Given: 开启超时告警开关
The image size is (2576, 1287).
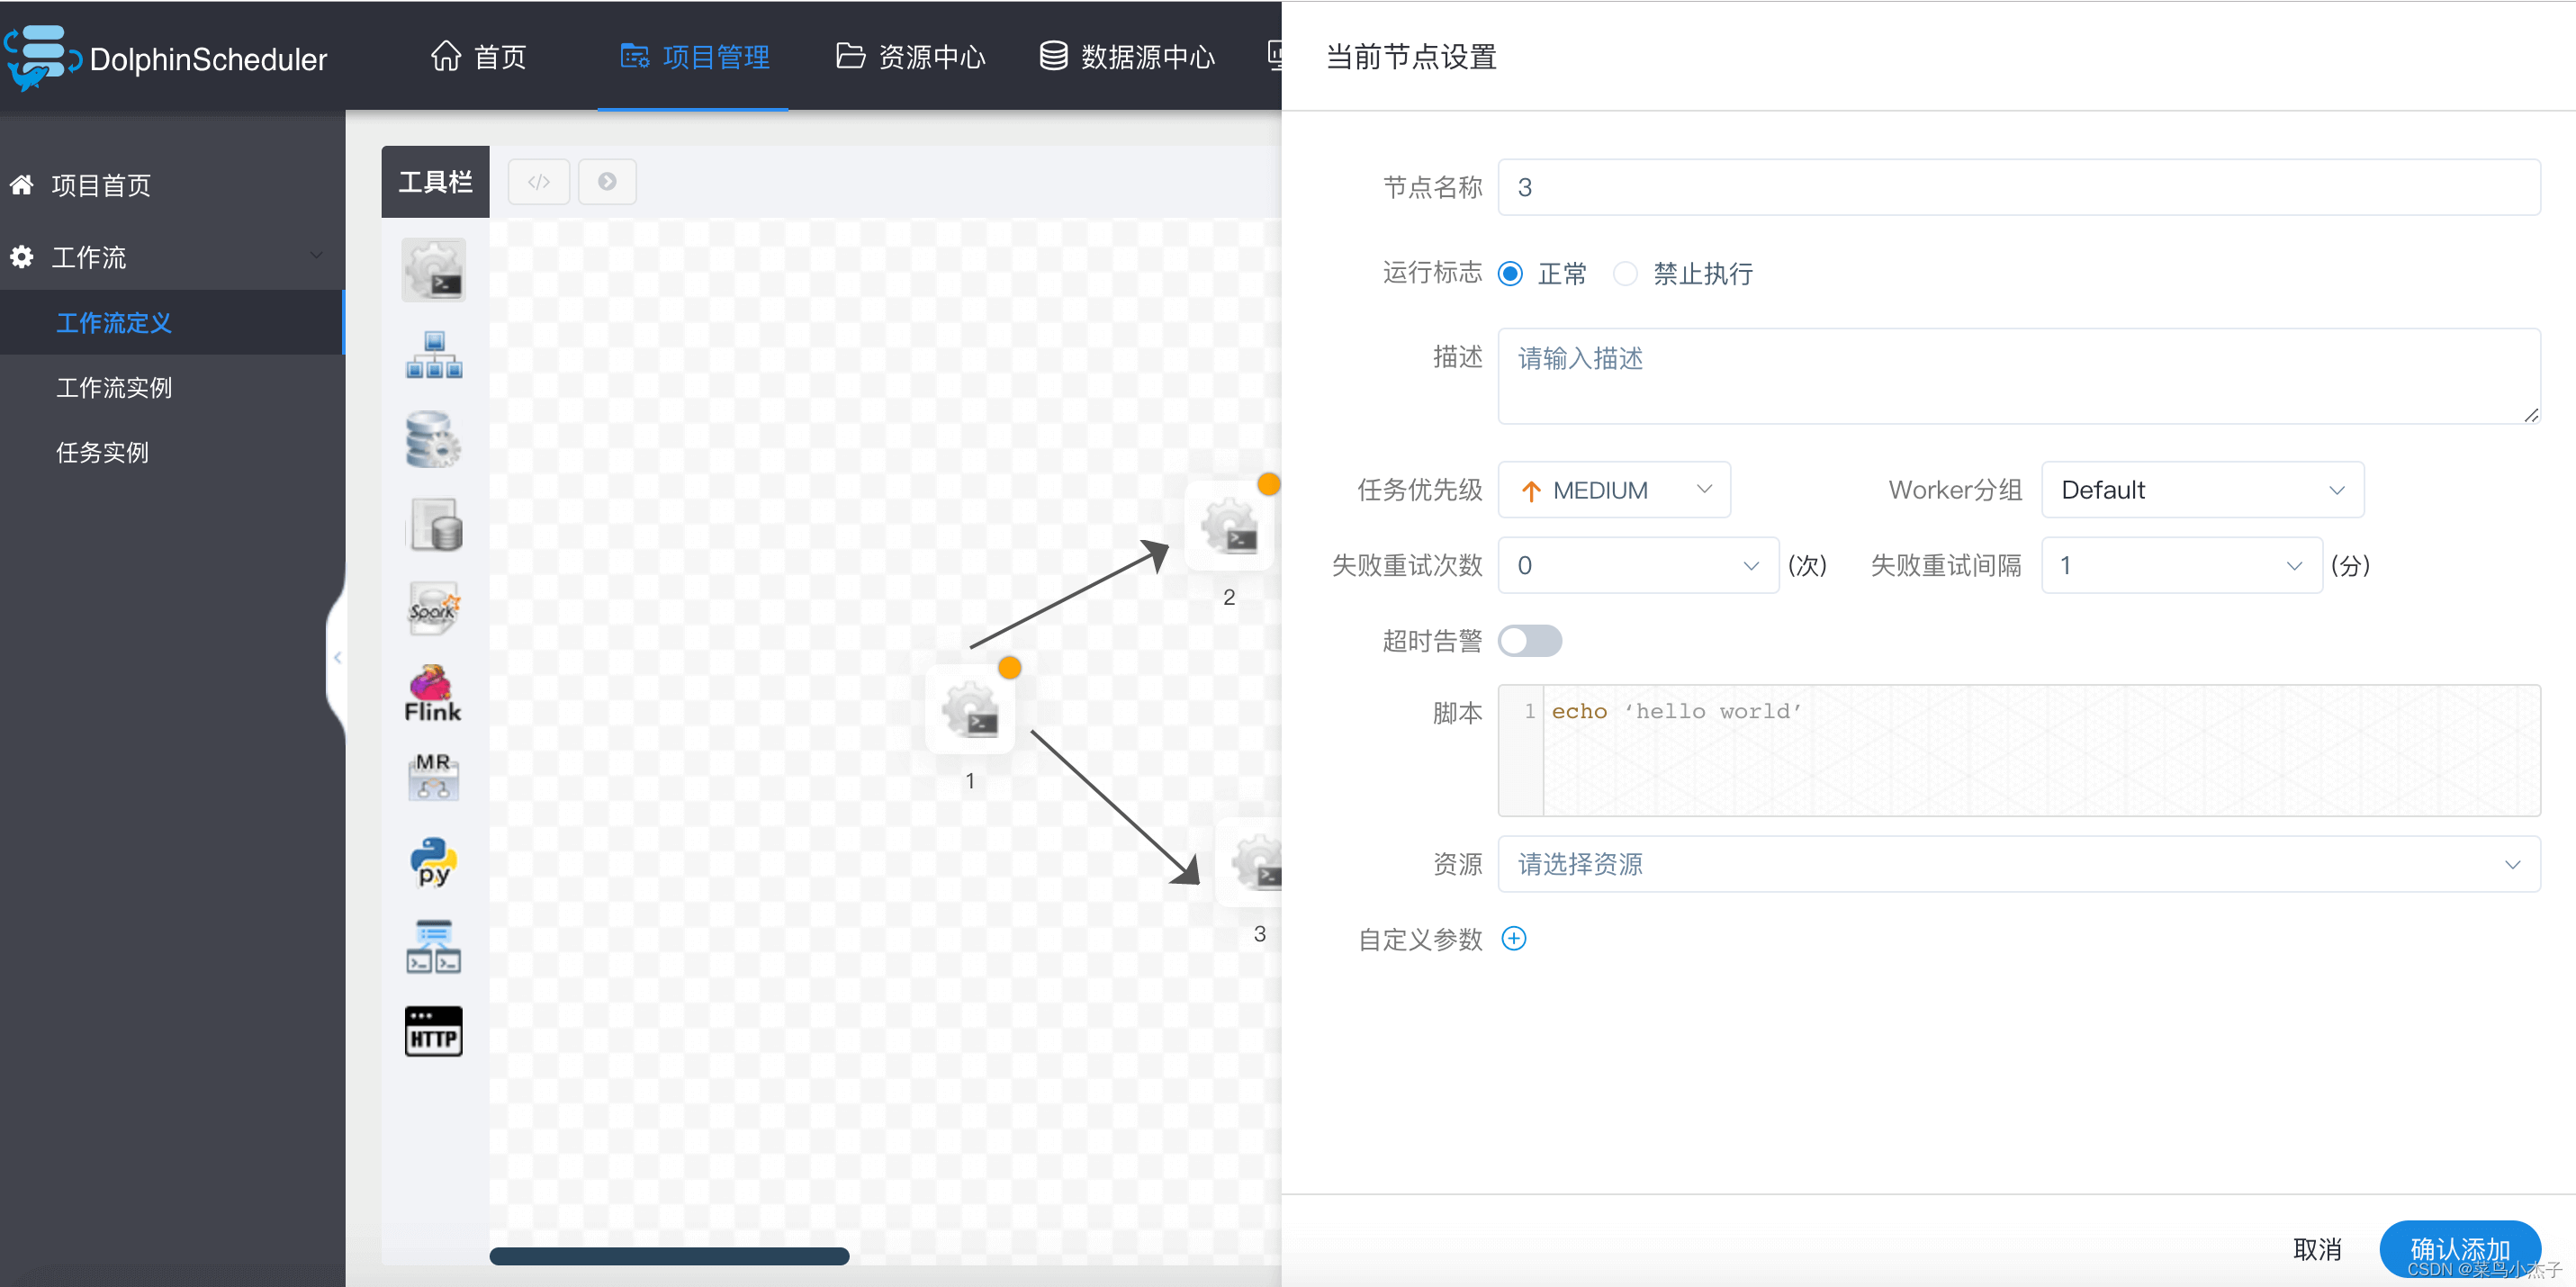Looking at the screenshot, I should [1531, 640].
